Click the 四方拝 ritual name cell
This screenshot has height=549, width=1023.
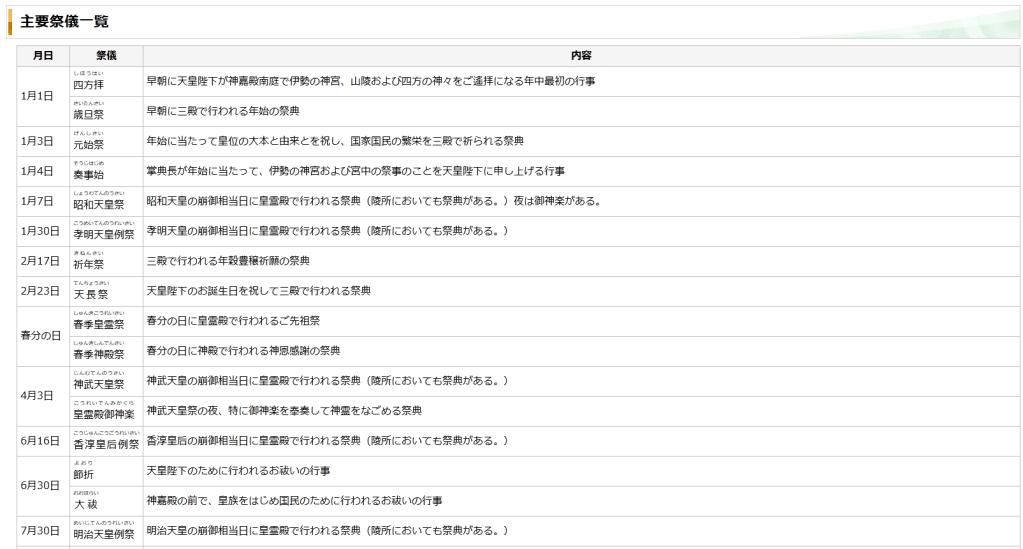[x=88, y=85]
